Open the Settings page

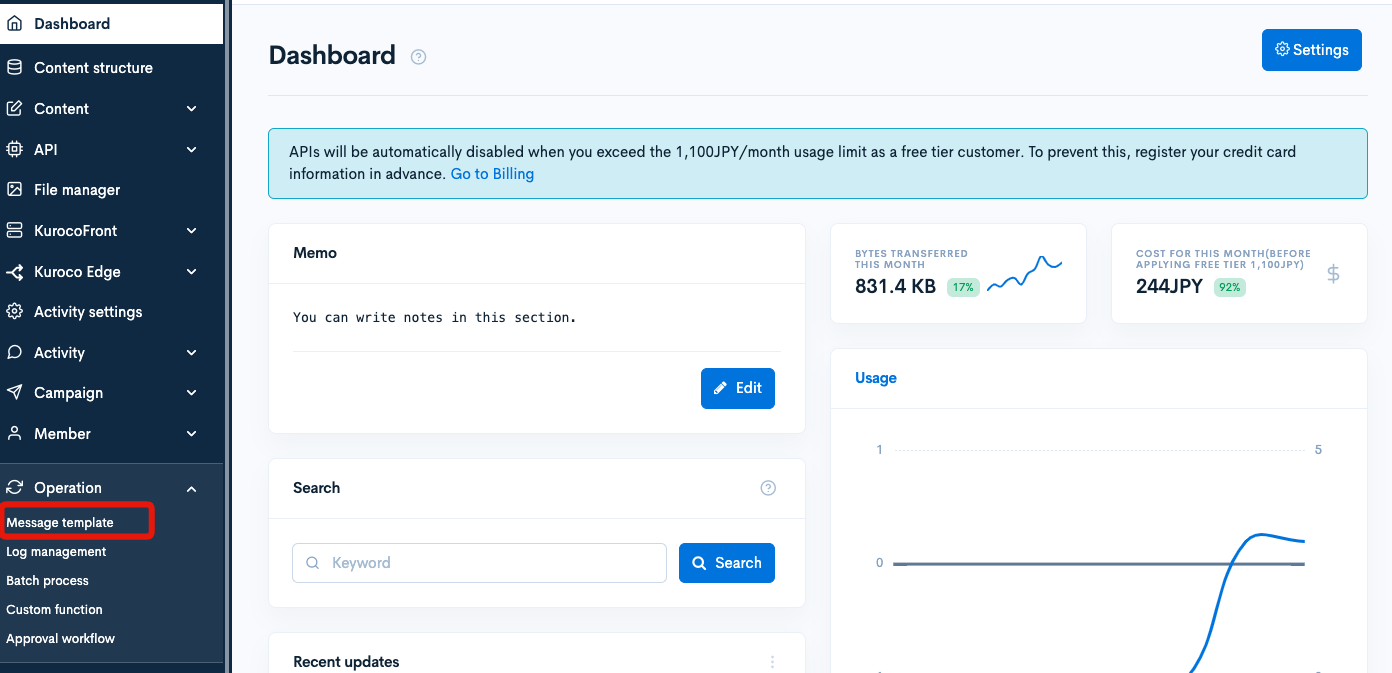(x=1311, y=50)
